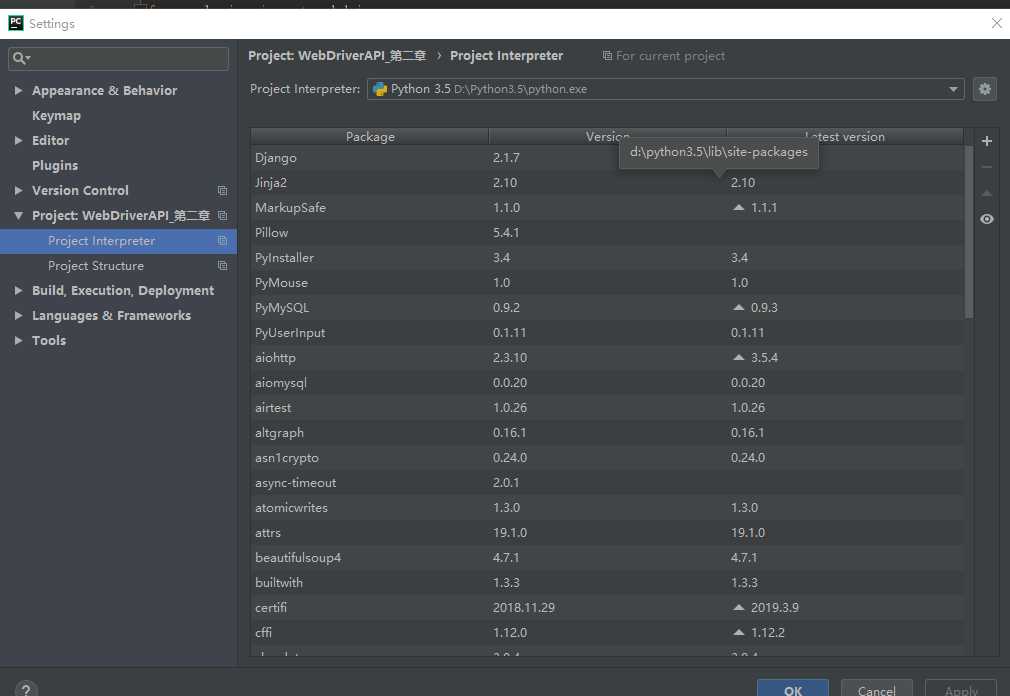Open the search history dropdown arrow
The width and height of the screenshot is (1010, 696).
click(28, 59)
